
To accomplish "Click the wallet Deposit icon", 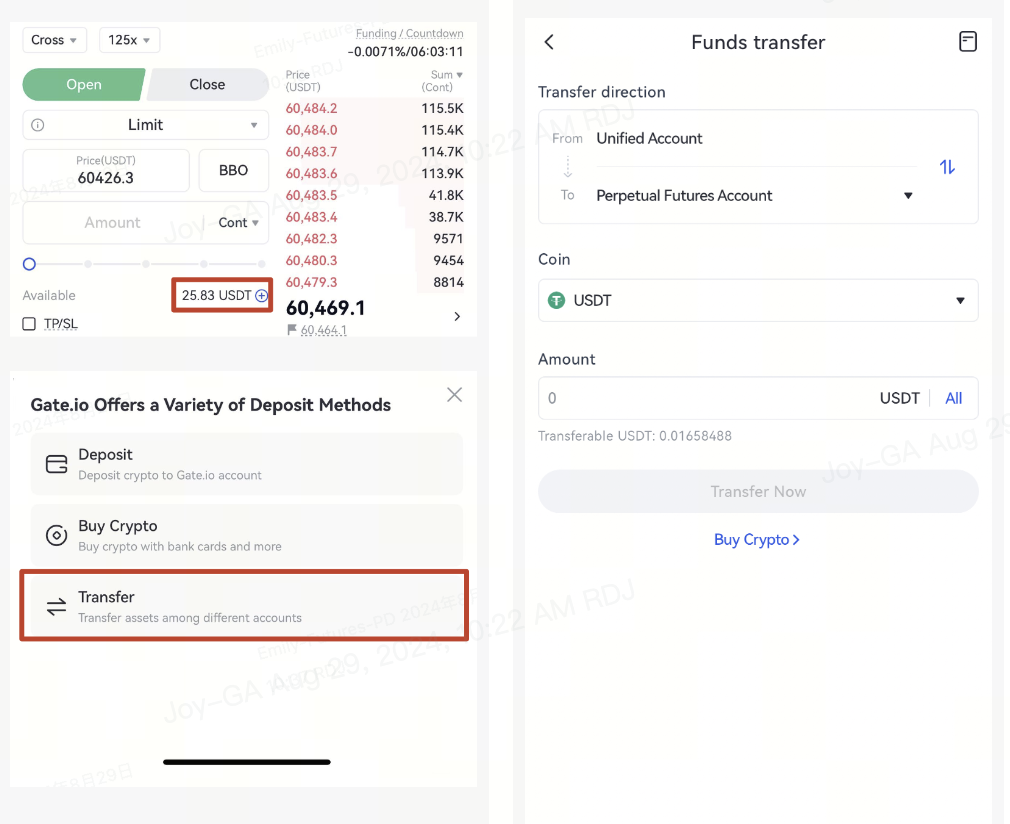I will point(57,464).
